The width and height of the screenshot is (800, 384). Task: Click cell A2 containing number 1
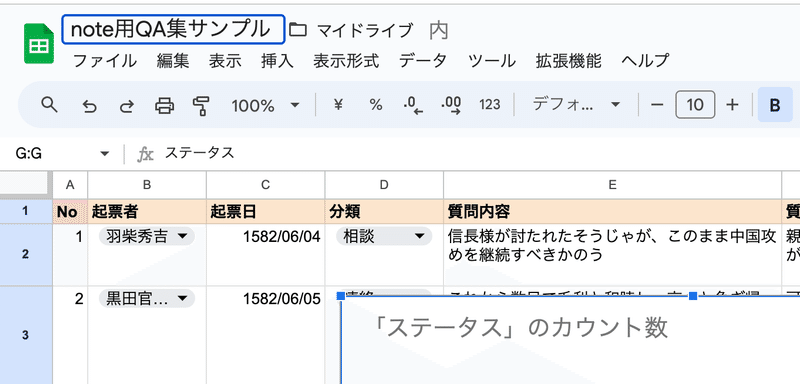click(x=70, y=254)
